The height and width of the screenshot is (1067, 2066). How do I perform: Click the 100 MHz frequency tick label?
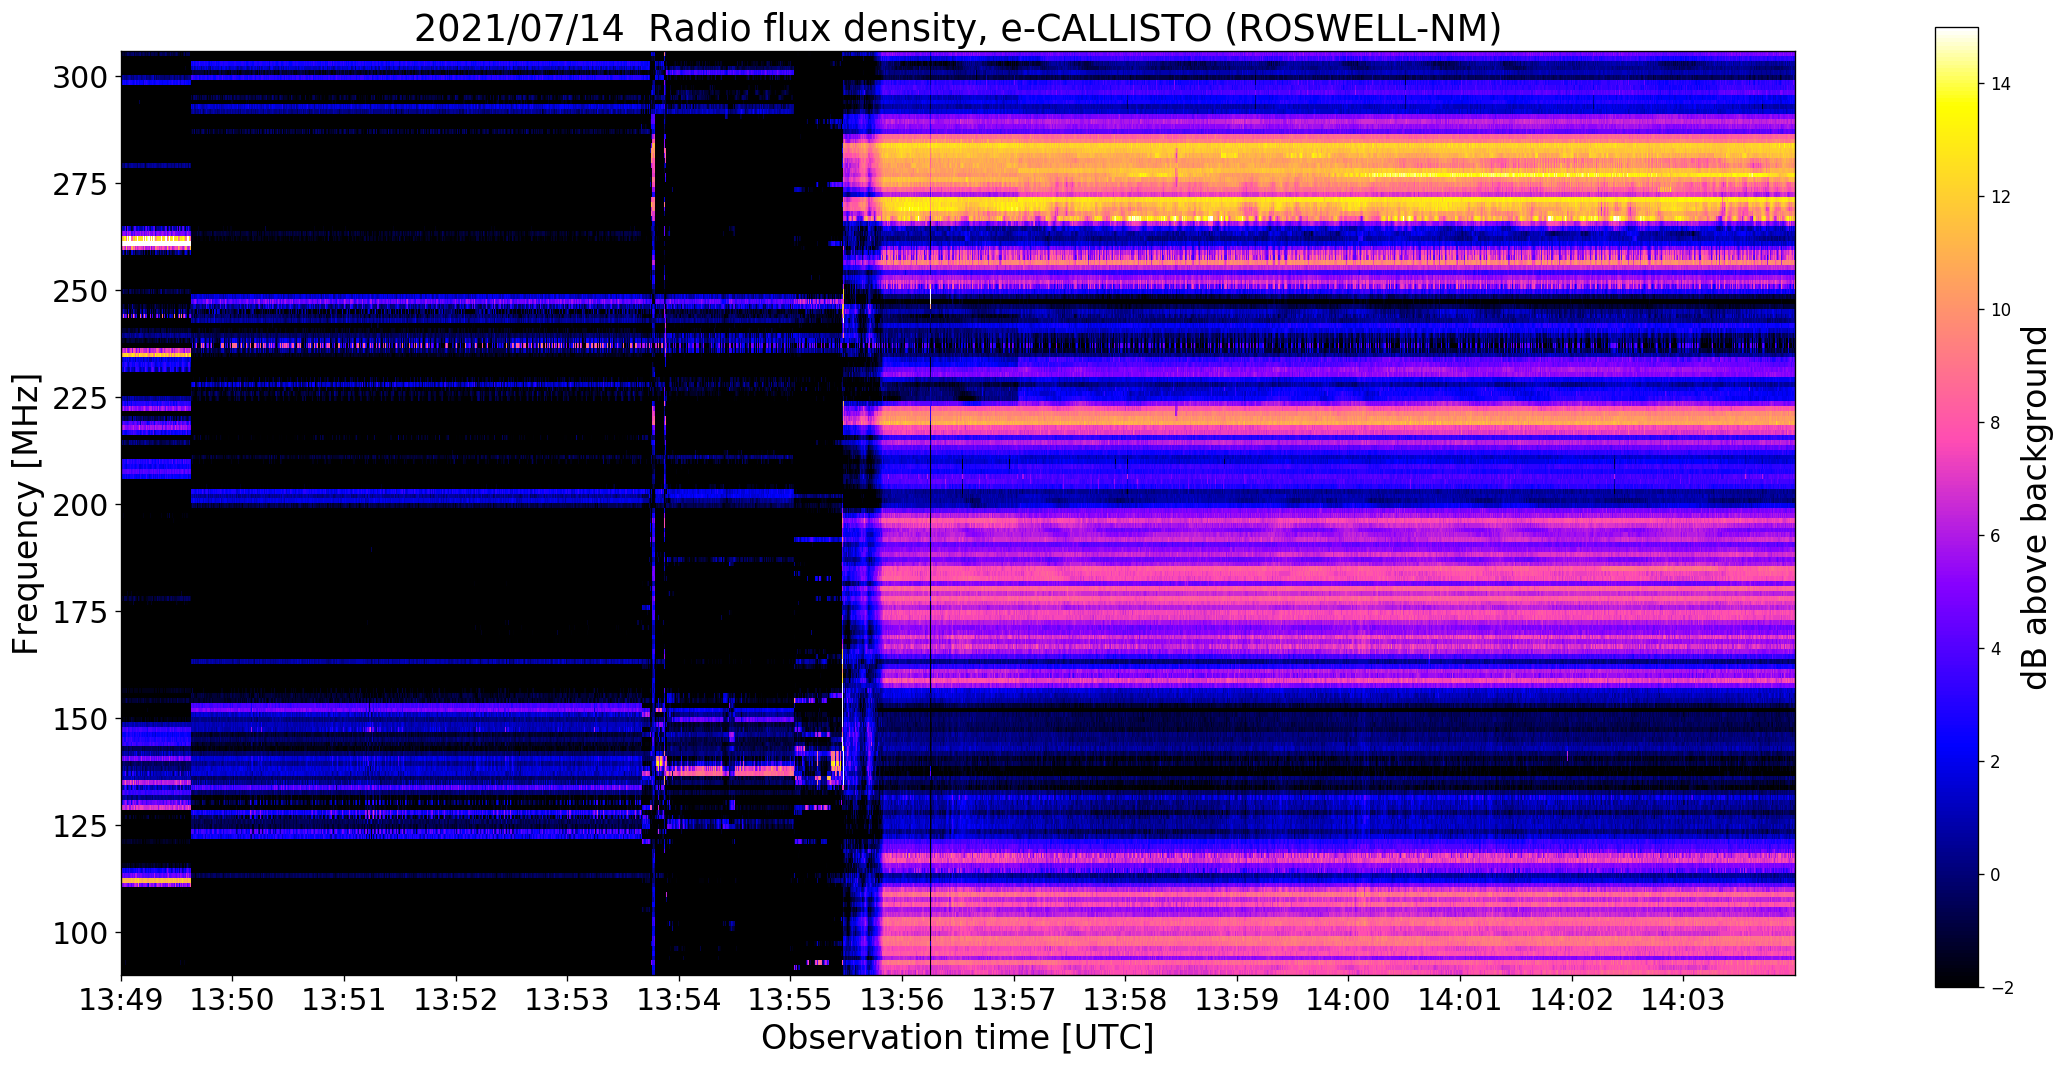coord(80,933)
